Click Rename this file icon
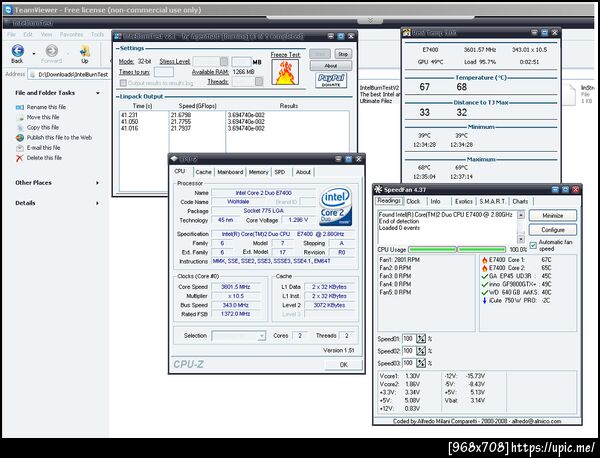This screenshot has width=600, height=458. [20, 107]
